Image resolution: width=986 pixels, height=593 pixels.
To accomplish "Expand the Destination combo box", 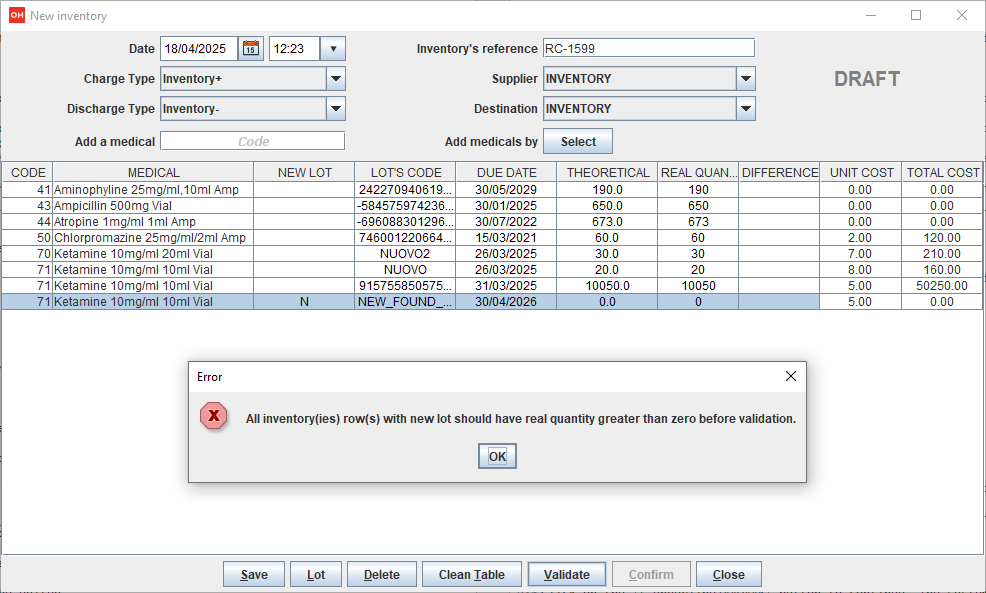I will click(745, 109).
